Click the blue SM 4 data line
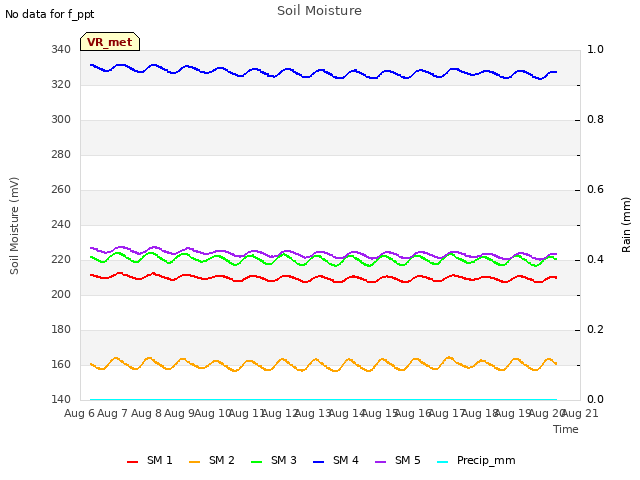This screenshot has width=640, height=480. click(x=322, y=71)
